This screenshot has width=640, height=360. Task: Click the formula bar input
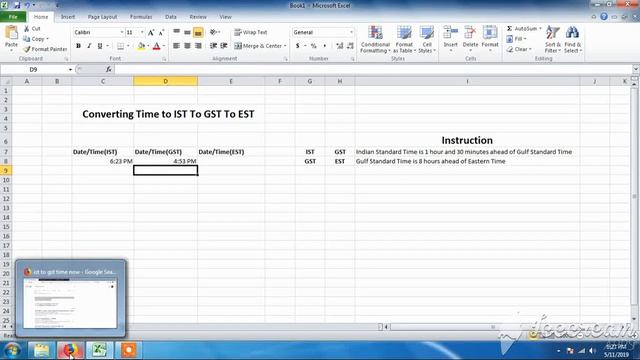(373, 69)
